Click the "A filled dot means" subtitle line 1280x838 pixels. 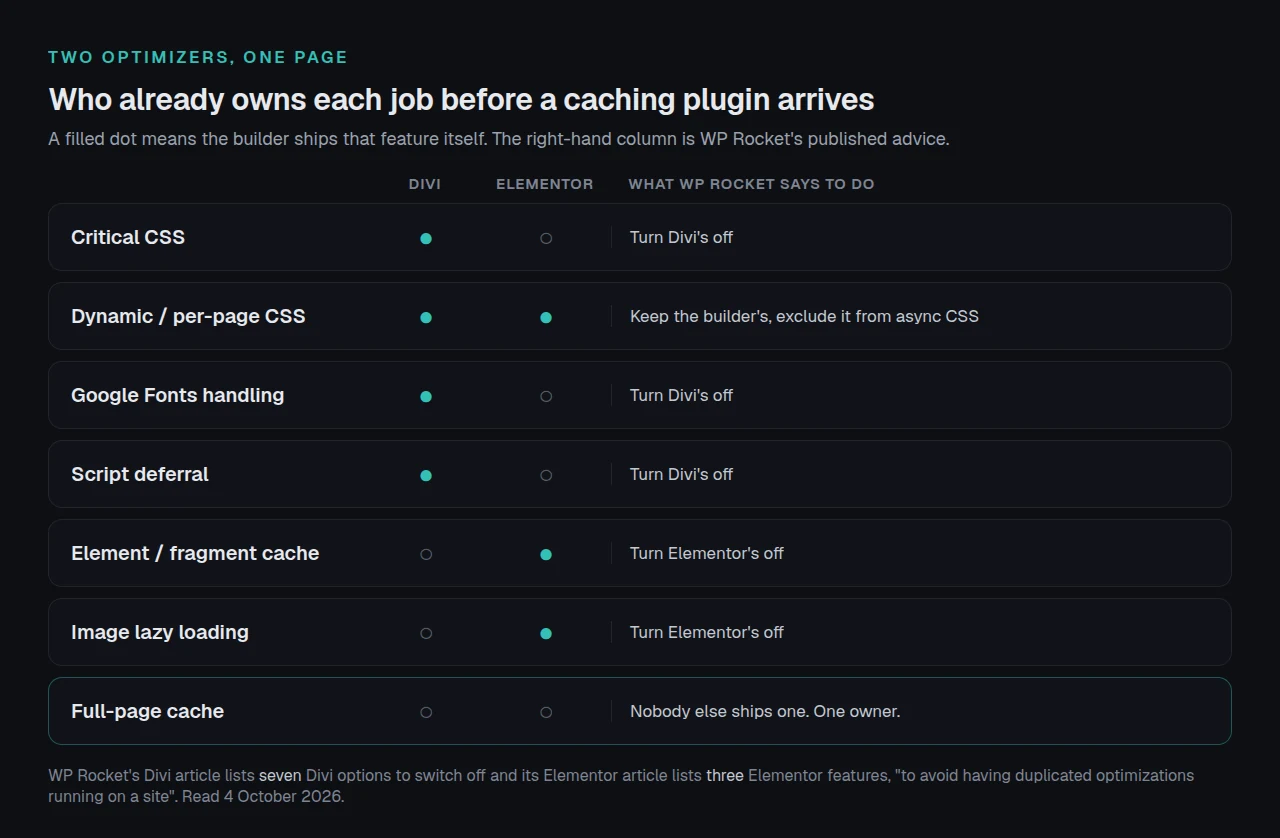[499, 139]
